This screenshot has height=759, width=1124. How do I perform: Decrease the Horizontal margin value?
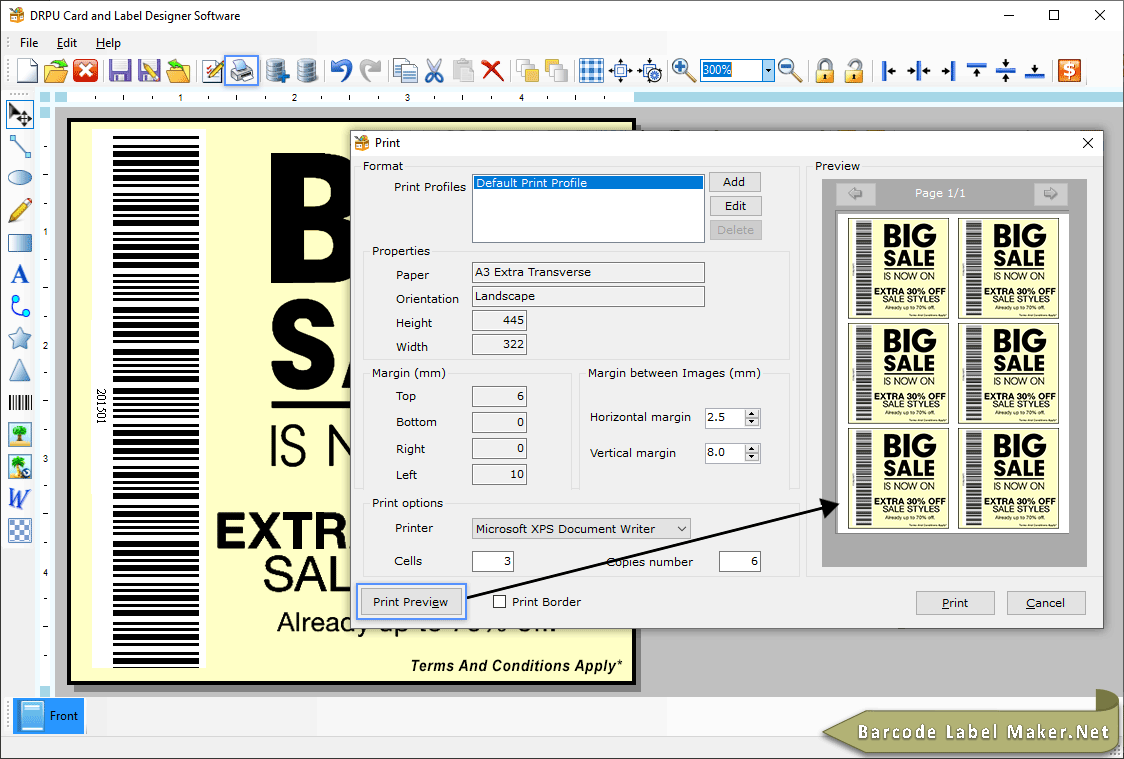coord(751,421)
